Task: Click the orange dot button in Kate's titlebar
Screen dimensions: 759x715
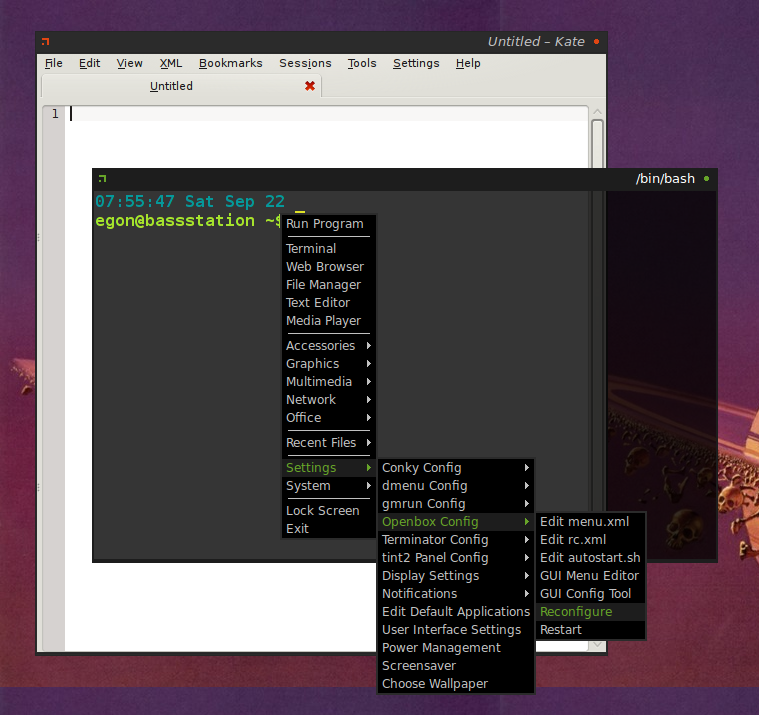Action: (596, 42)
